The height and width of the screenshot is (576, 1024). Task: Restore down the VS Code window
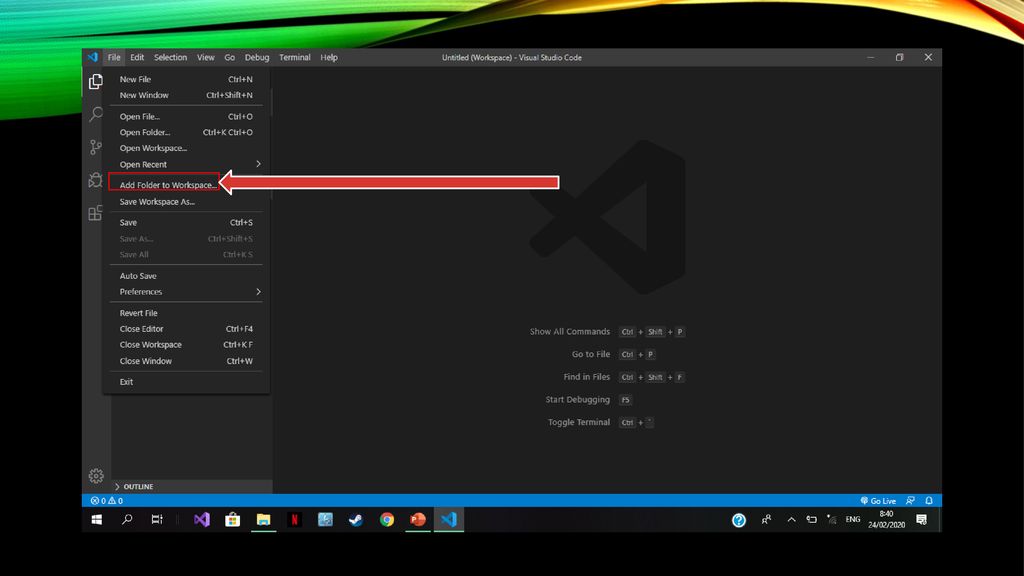coord(899,57)
